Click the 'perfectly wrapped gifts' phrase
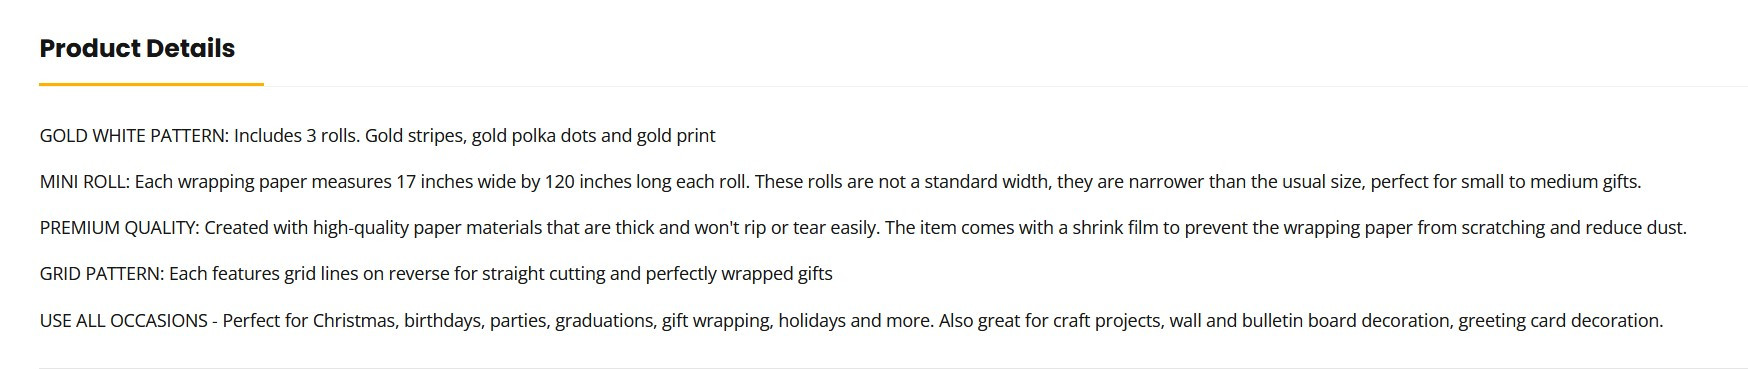The width and height of the screenshot is (1748, 369). pos(738,274)
